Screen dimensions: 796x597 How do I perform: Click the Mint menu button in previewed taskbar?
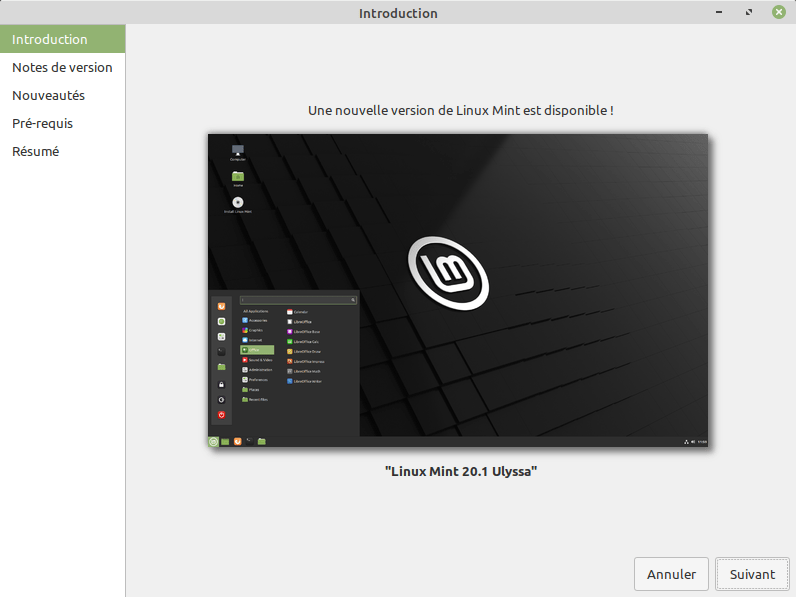click(x=214, y=441)
